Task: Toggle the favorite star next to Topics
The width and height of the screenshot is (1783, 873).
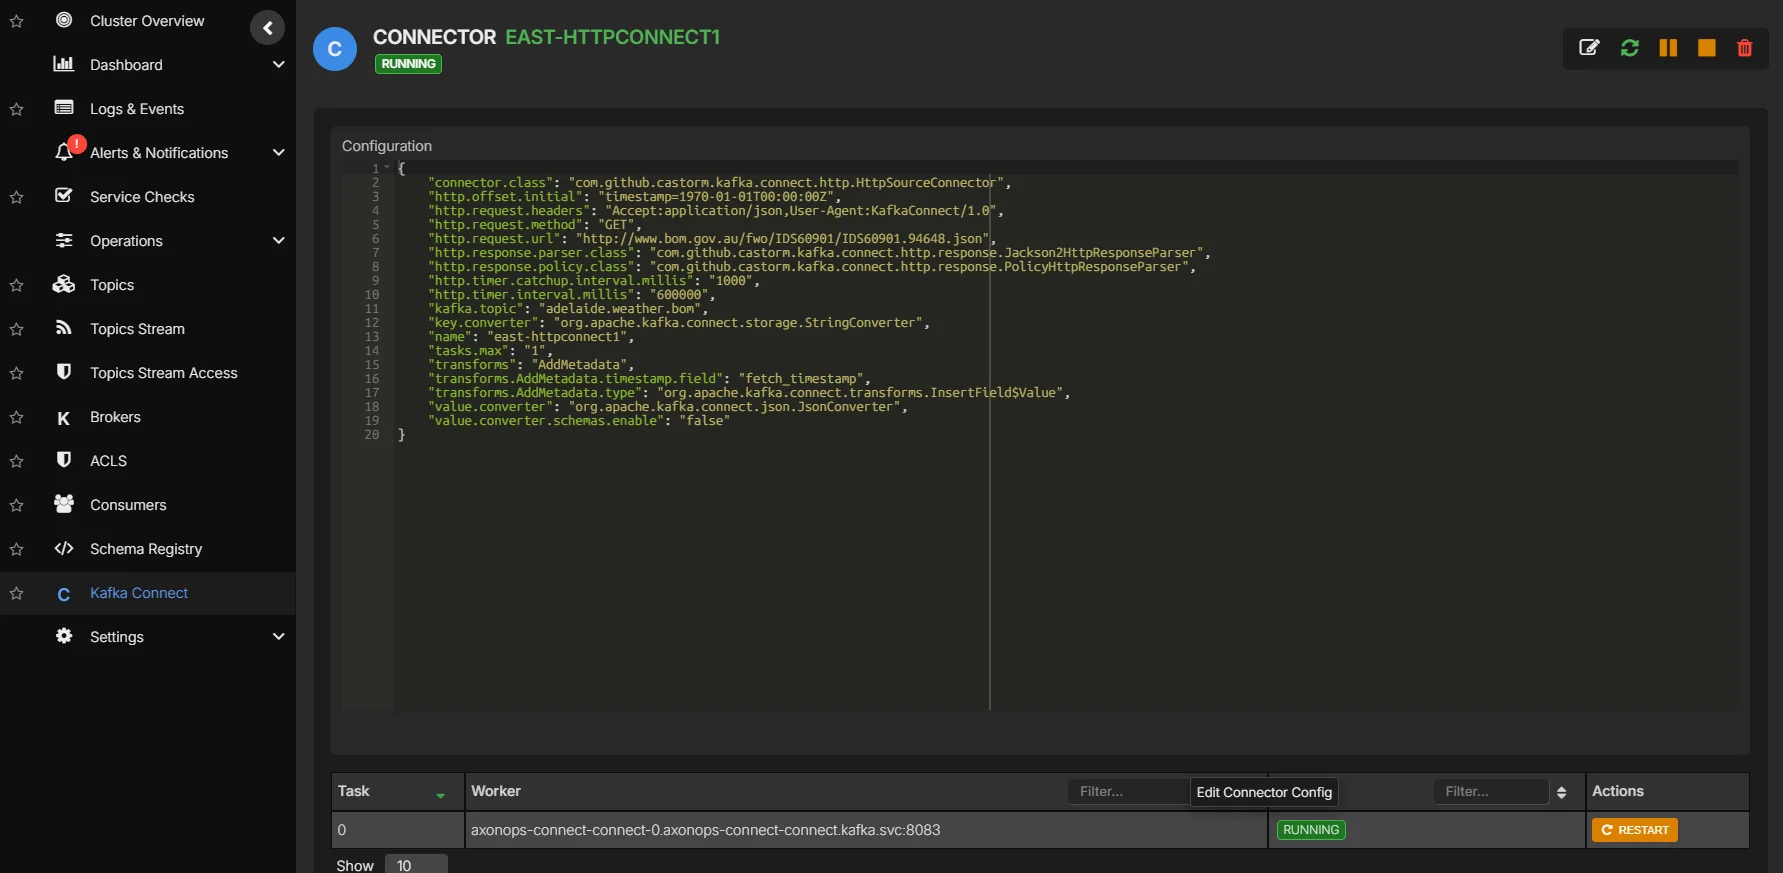Action: 17,286
